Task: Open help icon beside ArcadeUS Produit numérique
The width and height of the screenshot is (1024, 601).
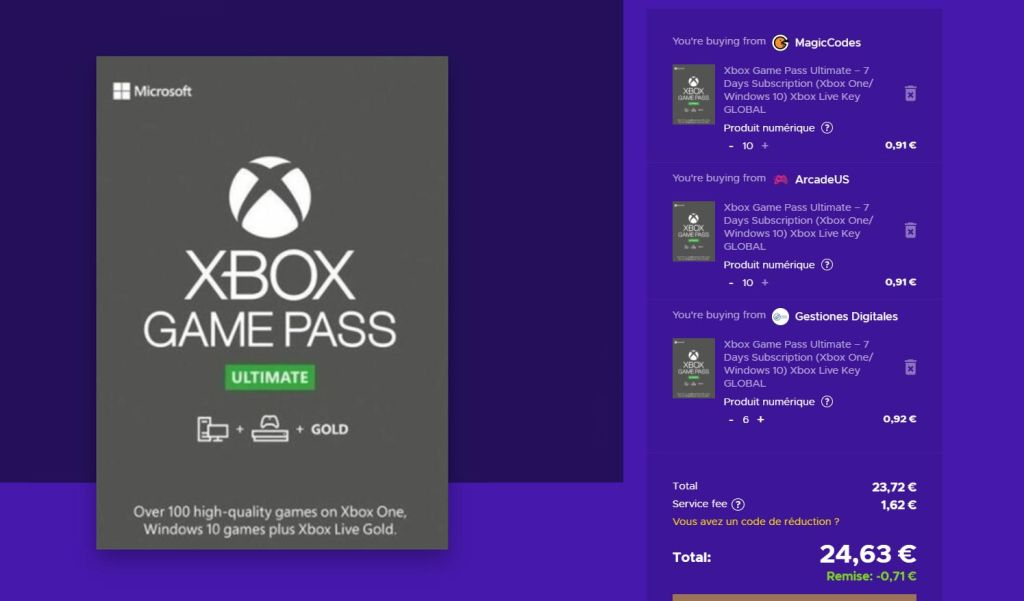Action: click(x=827, y=265)
